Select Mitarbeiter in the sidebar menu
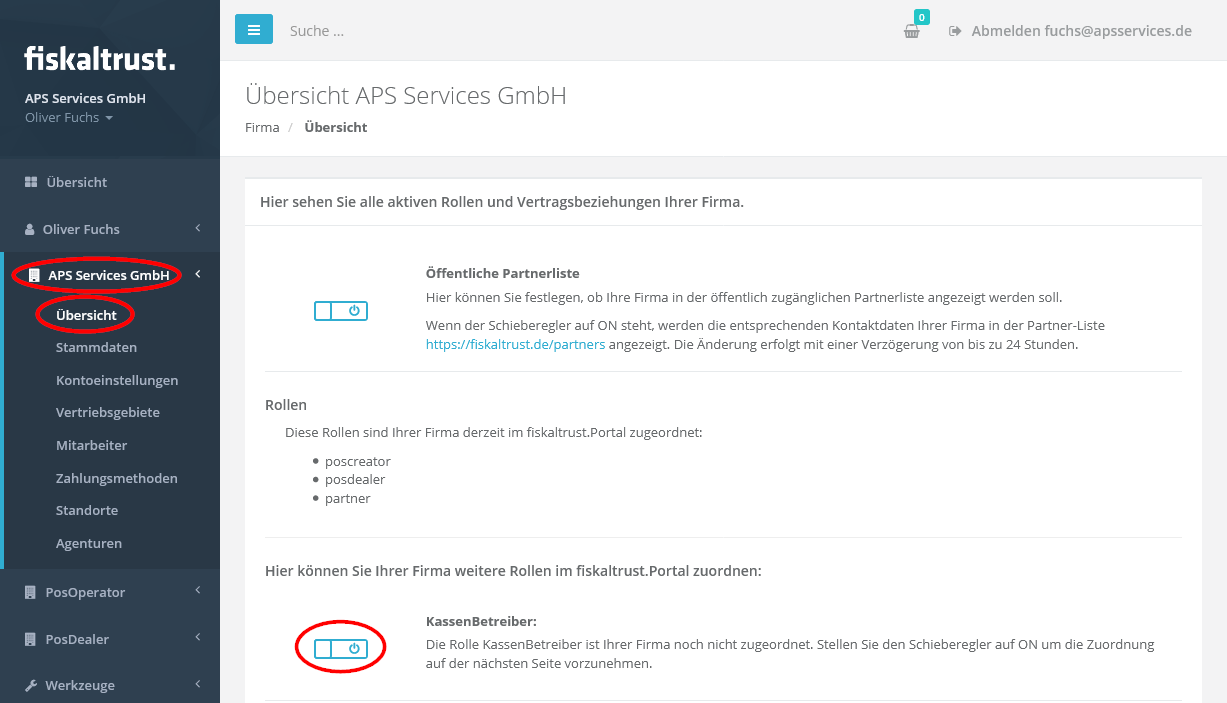 point(91,445)
